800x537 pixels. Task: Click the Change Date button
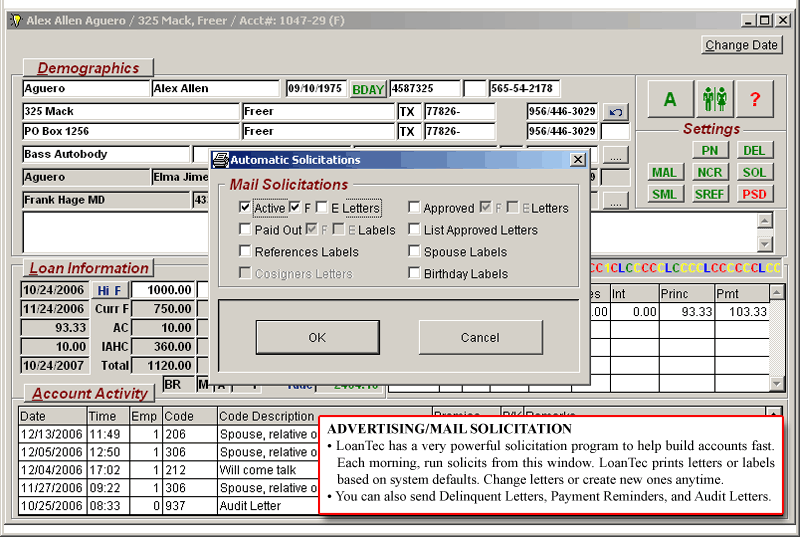[741, 45]
